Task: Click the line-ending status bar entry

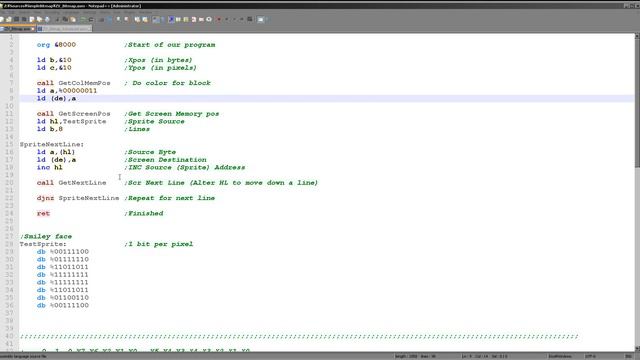Action: coord(559,356)
